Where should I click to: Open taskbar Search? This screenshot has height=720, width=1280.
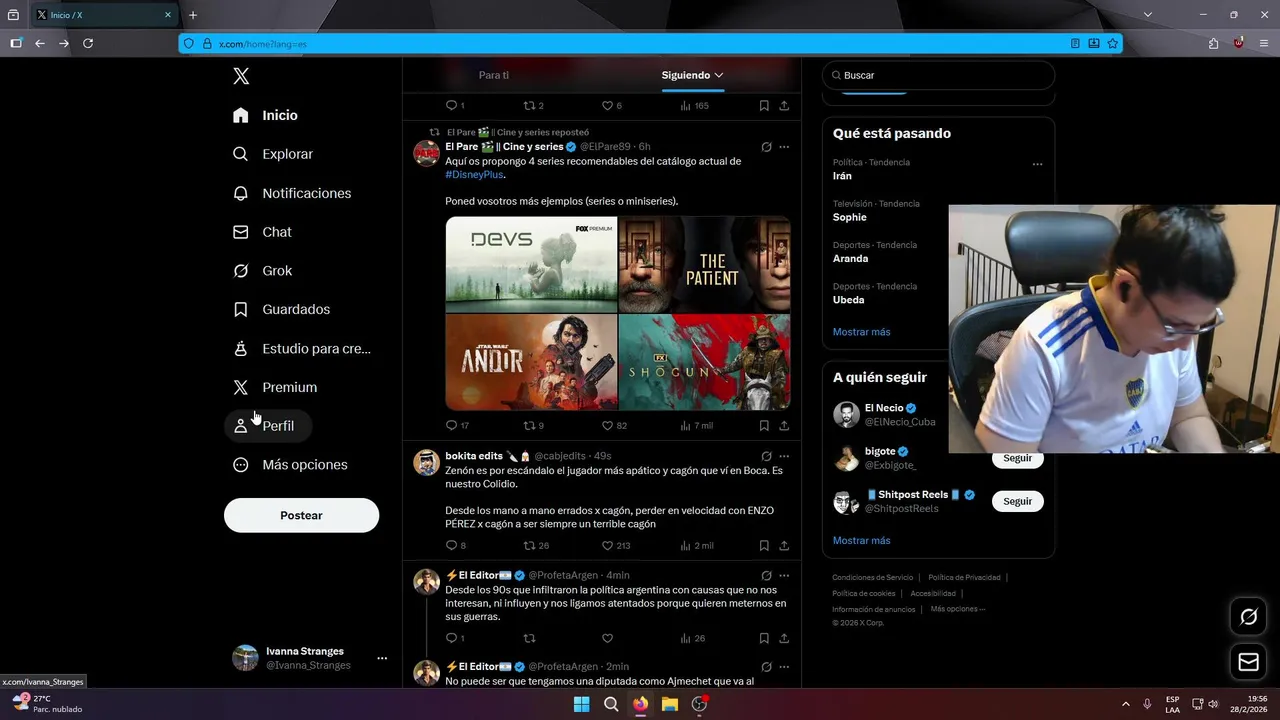611,704
